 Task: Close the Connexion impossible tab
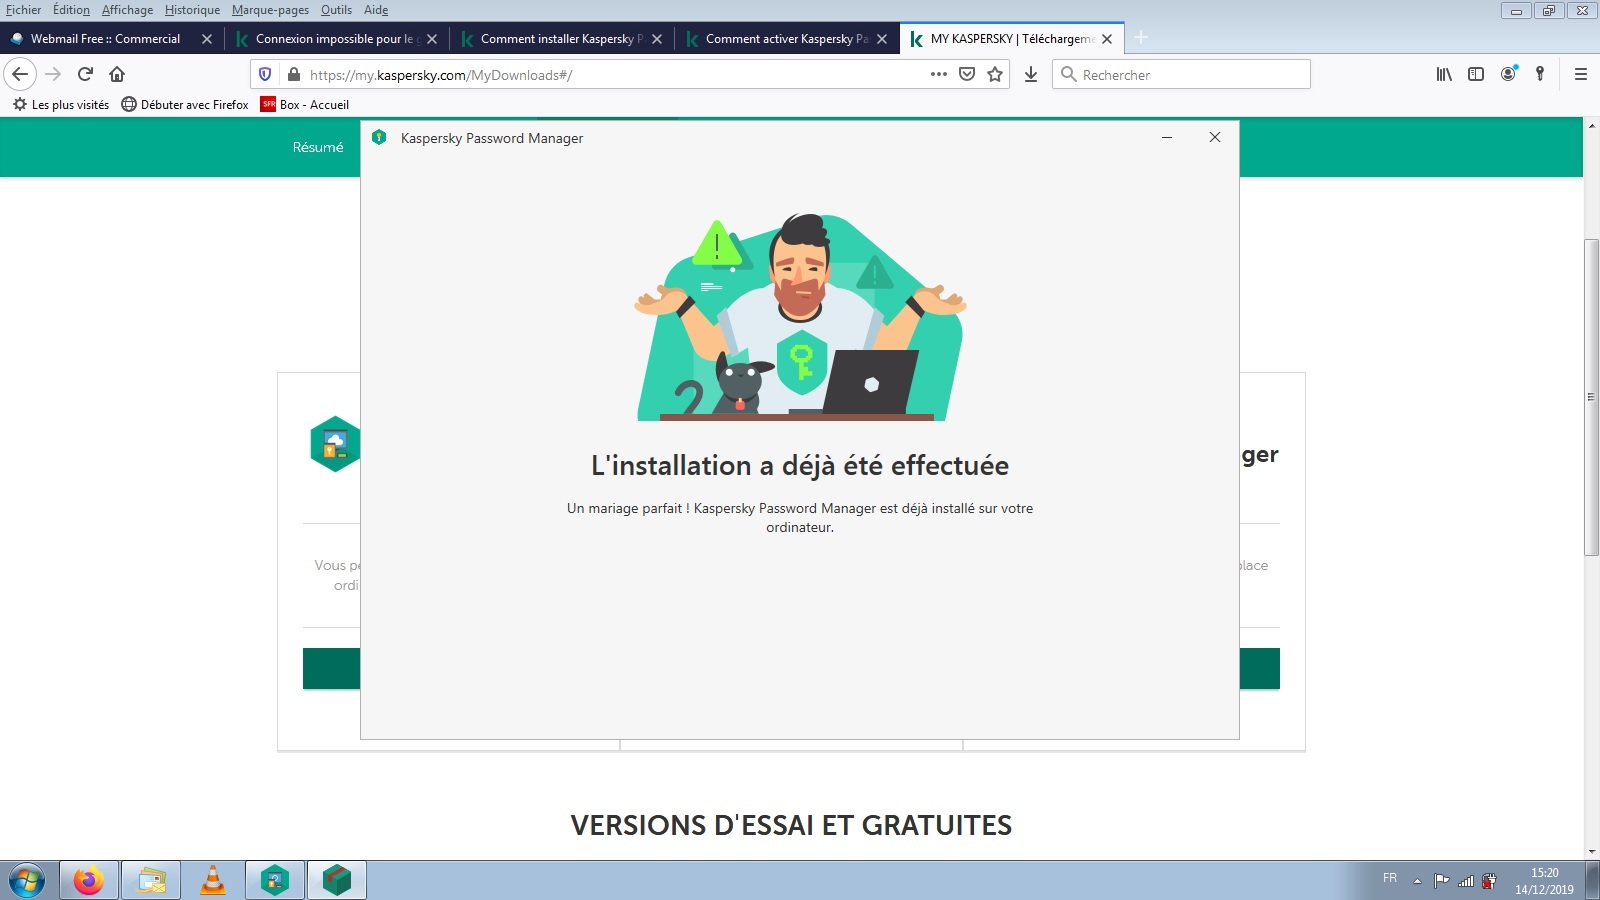(x=432, y=39)
